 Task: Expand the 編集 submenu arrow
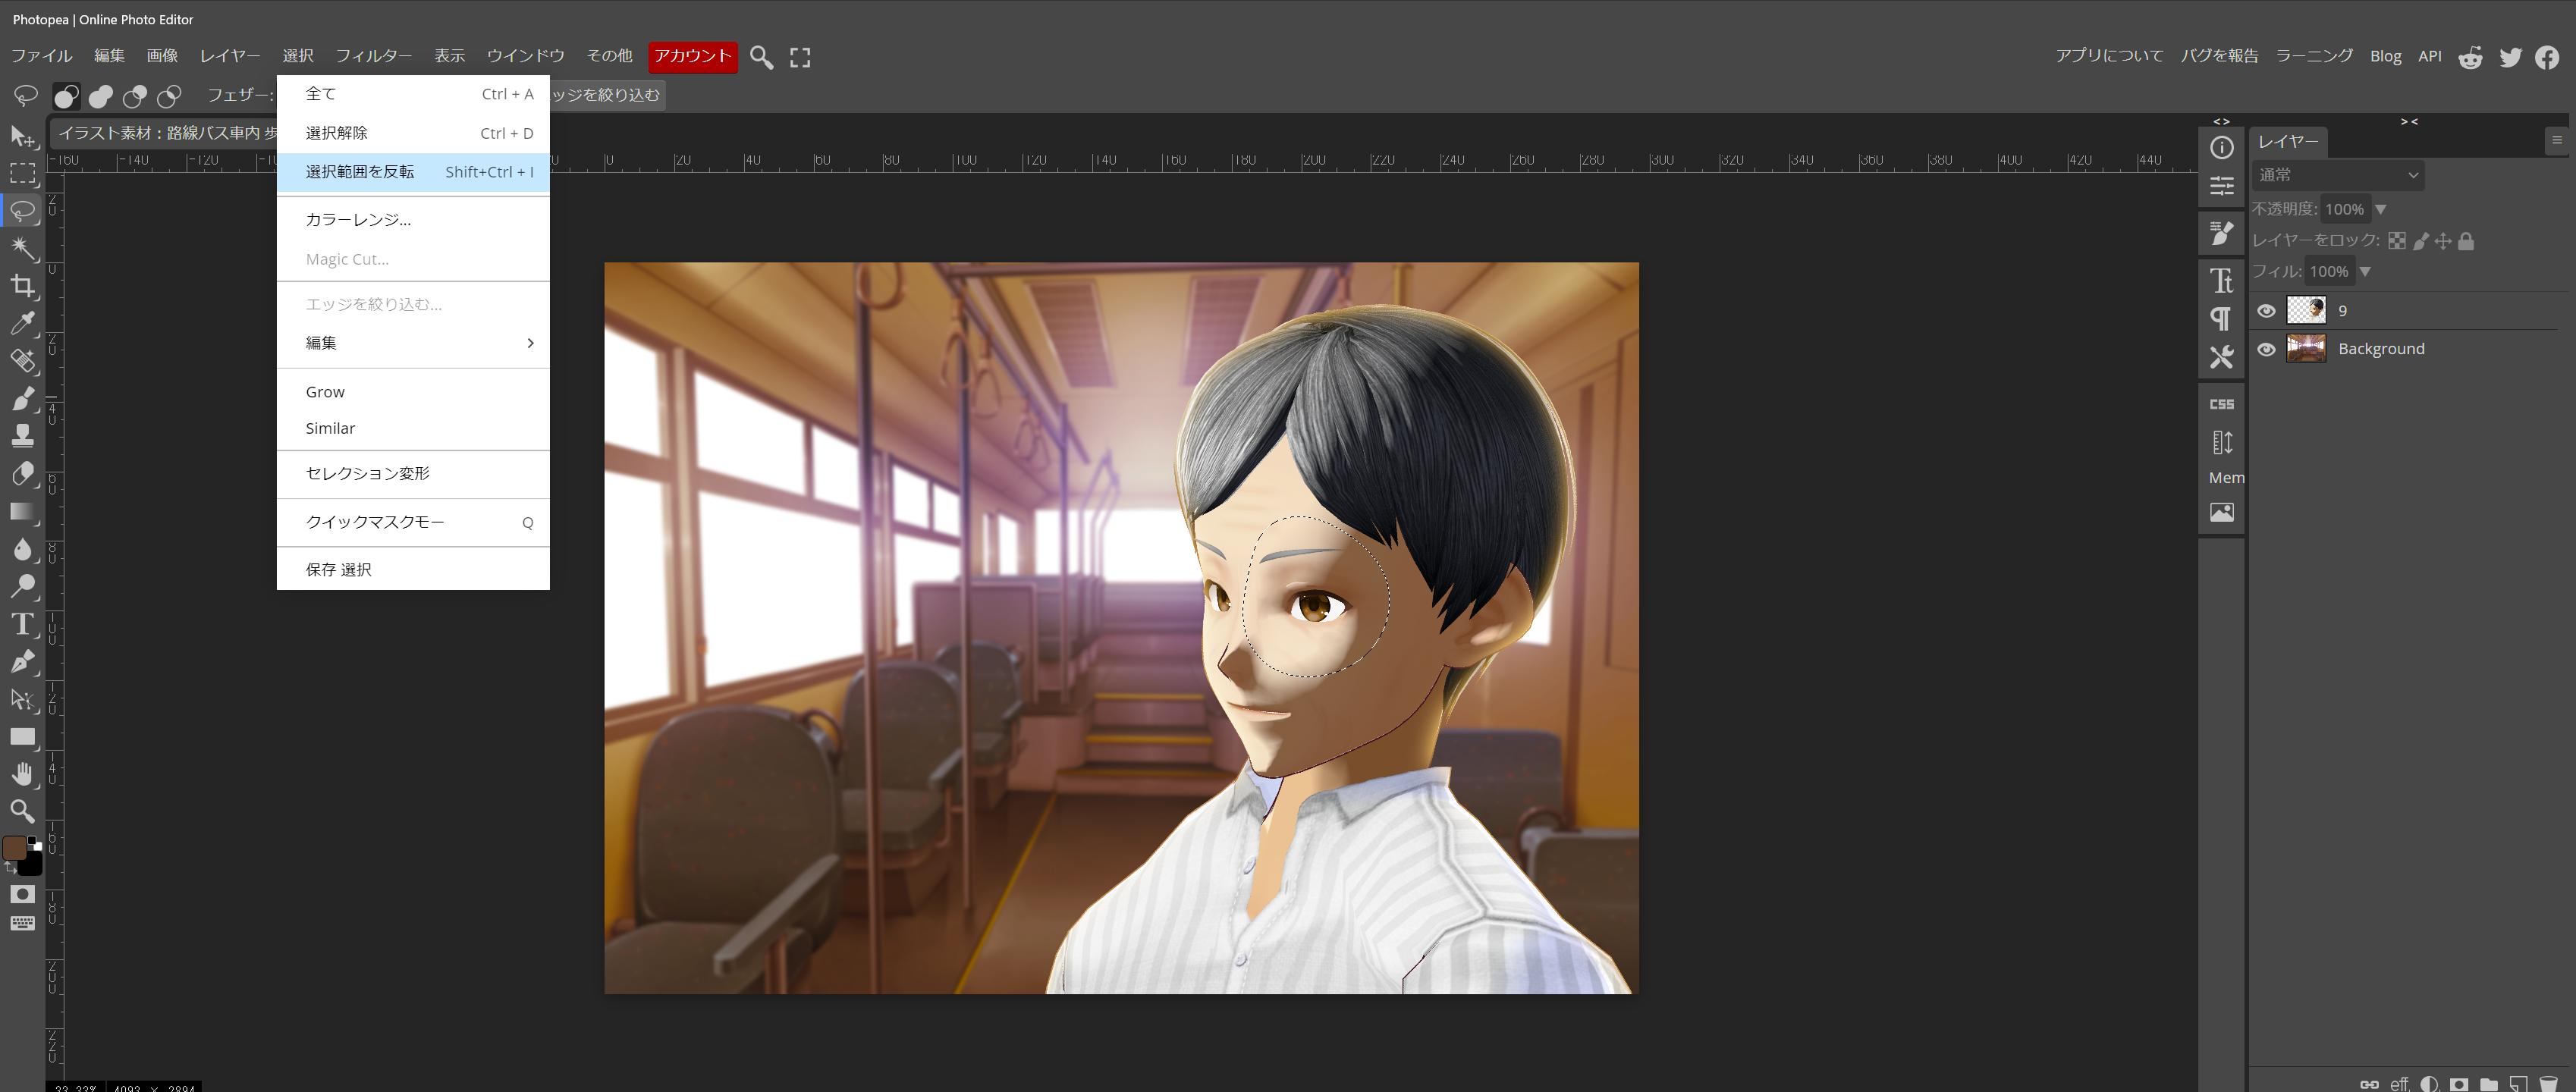530,343
